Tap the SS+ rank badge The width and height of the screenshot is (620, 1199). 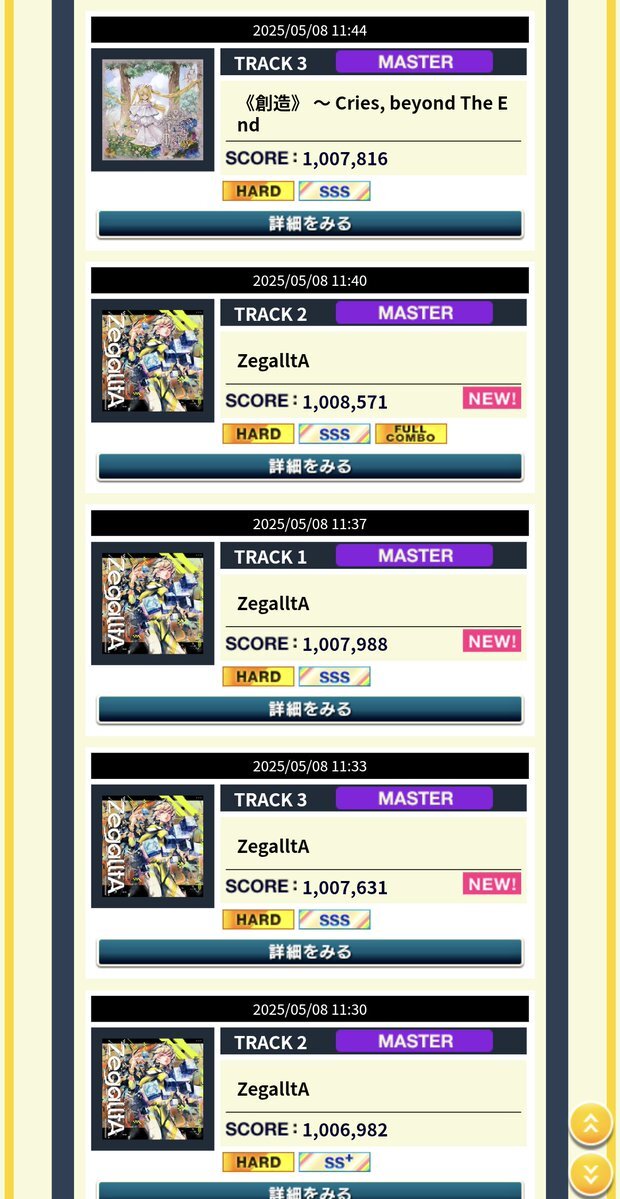pyautogui.click(x=334, y=1162)
